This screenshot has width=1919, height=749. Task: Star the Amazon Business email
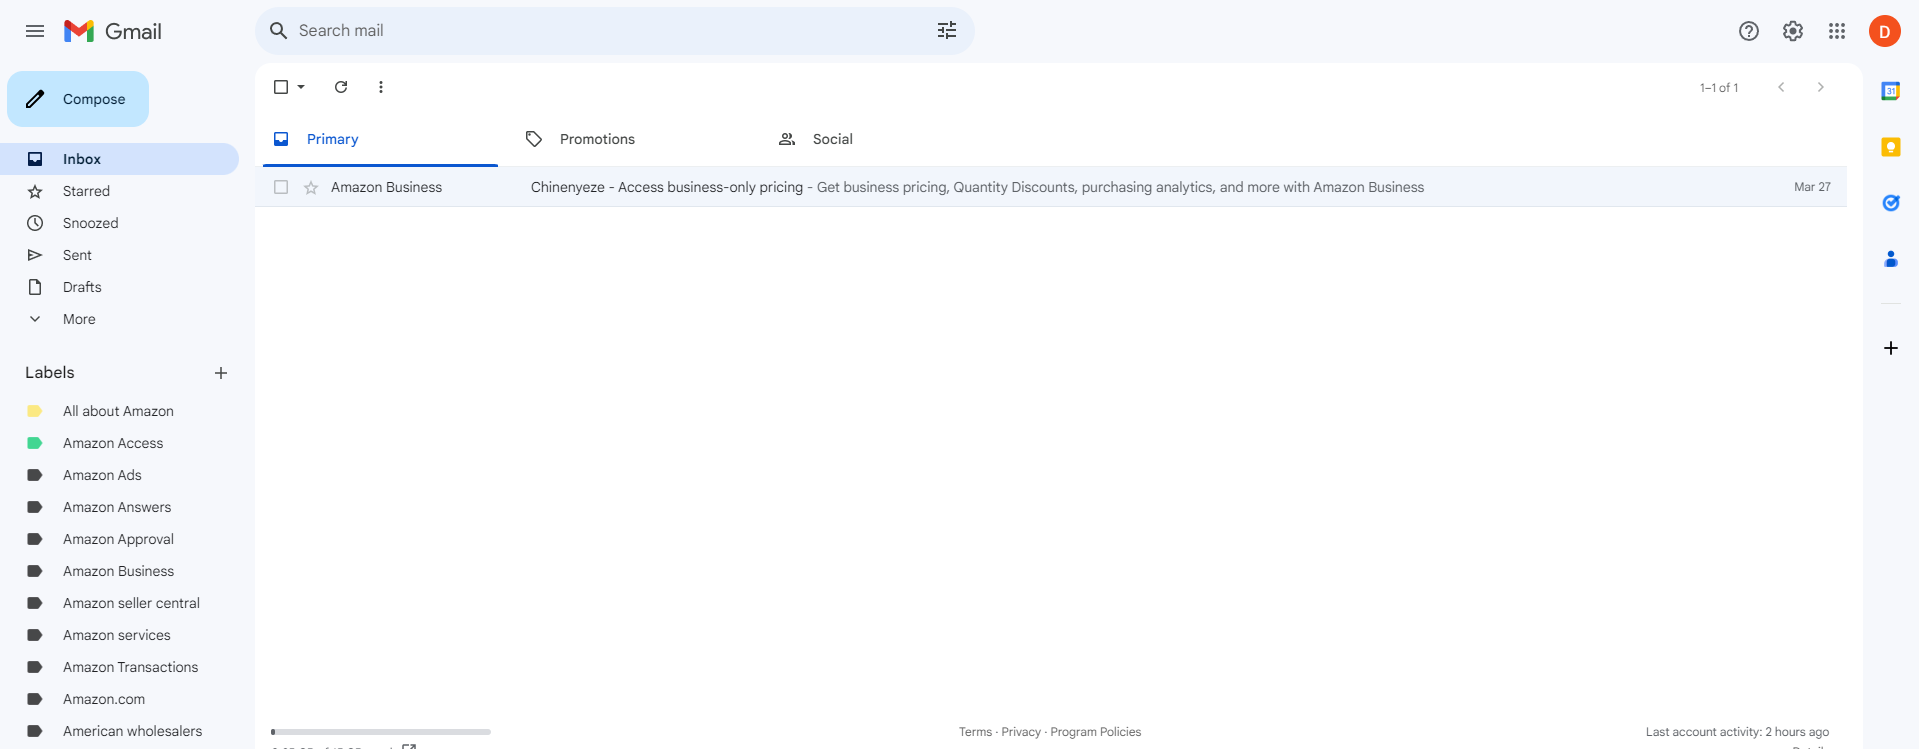point(311,187)
